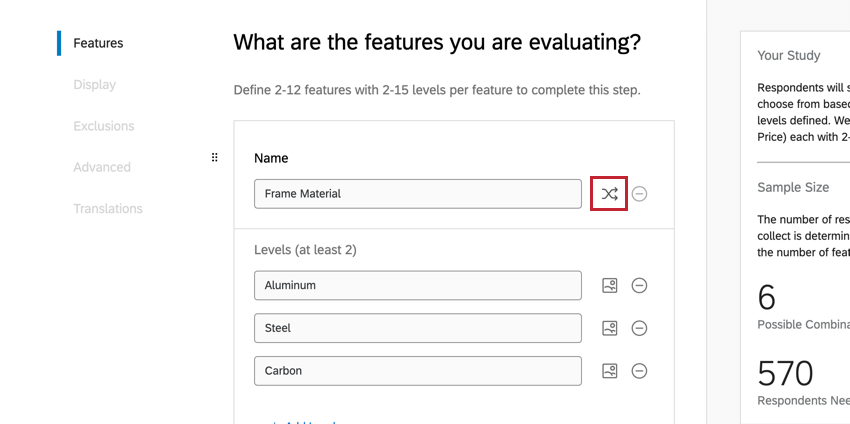Screen dimensions: 850x424
Task: Edit the Frame Material name field
Action: 417,194
